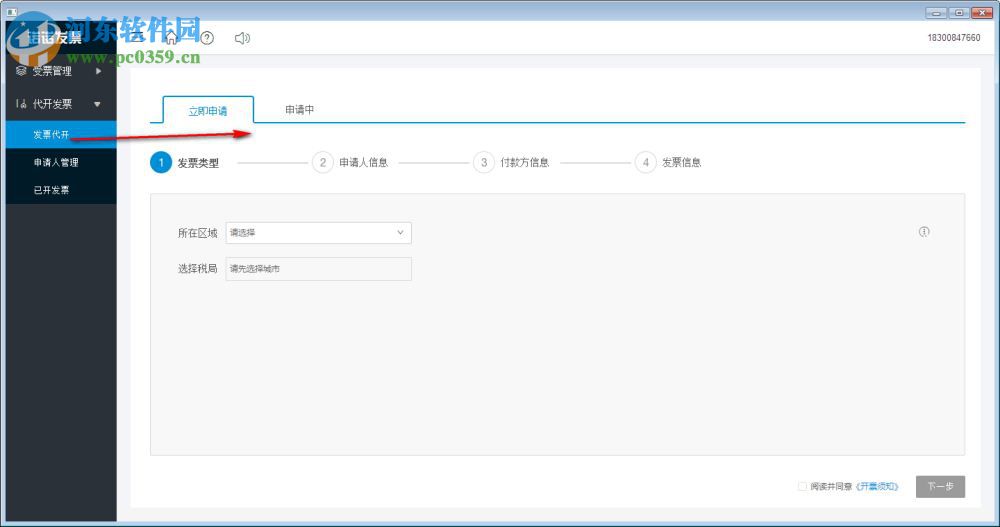Open 已开发票 in the sidebar
This screenshot has height=527, width=1000.
(x=61, y=190)
